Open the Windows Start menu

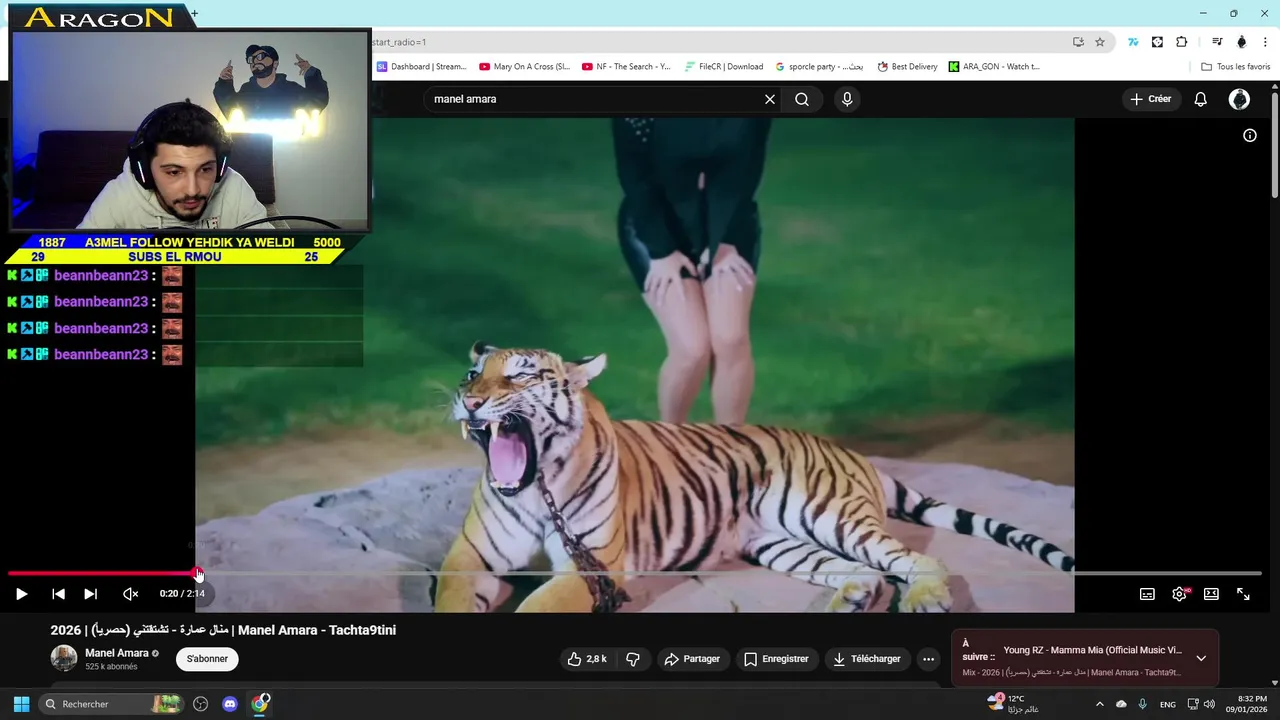tap(20, 704)
